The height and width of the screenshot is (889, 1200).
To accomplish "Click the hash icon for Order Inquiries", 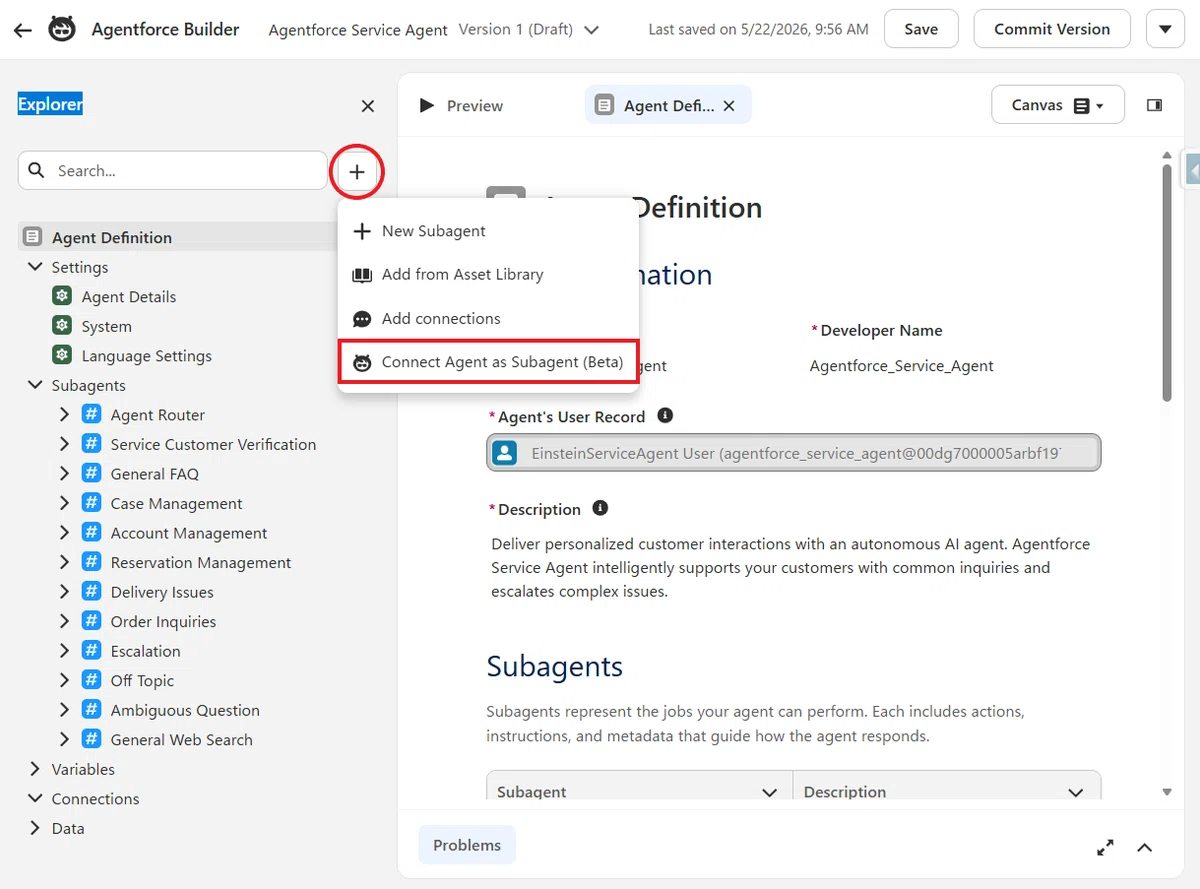I will [x=91, y=621].
